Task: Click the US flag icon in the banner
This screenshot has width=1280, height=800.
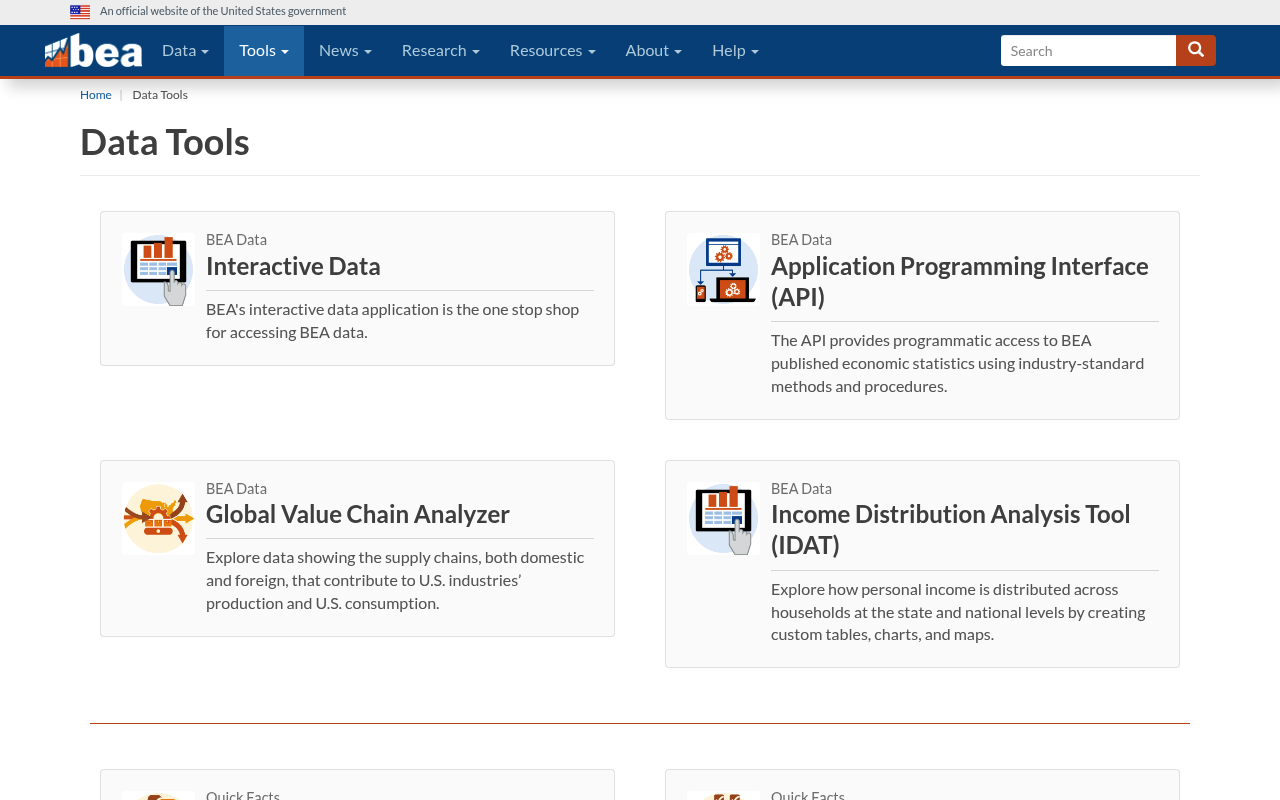Action: (80, 12)
